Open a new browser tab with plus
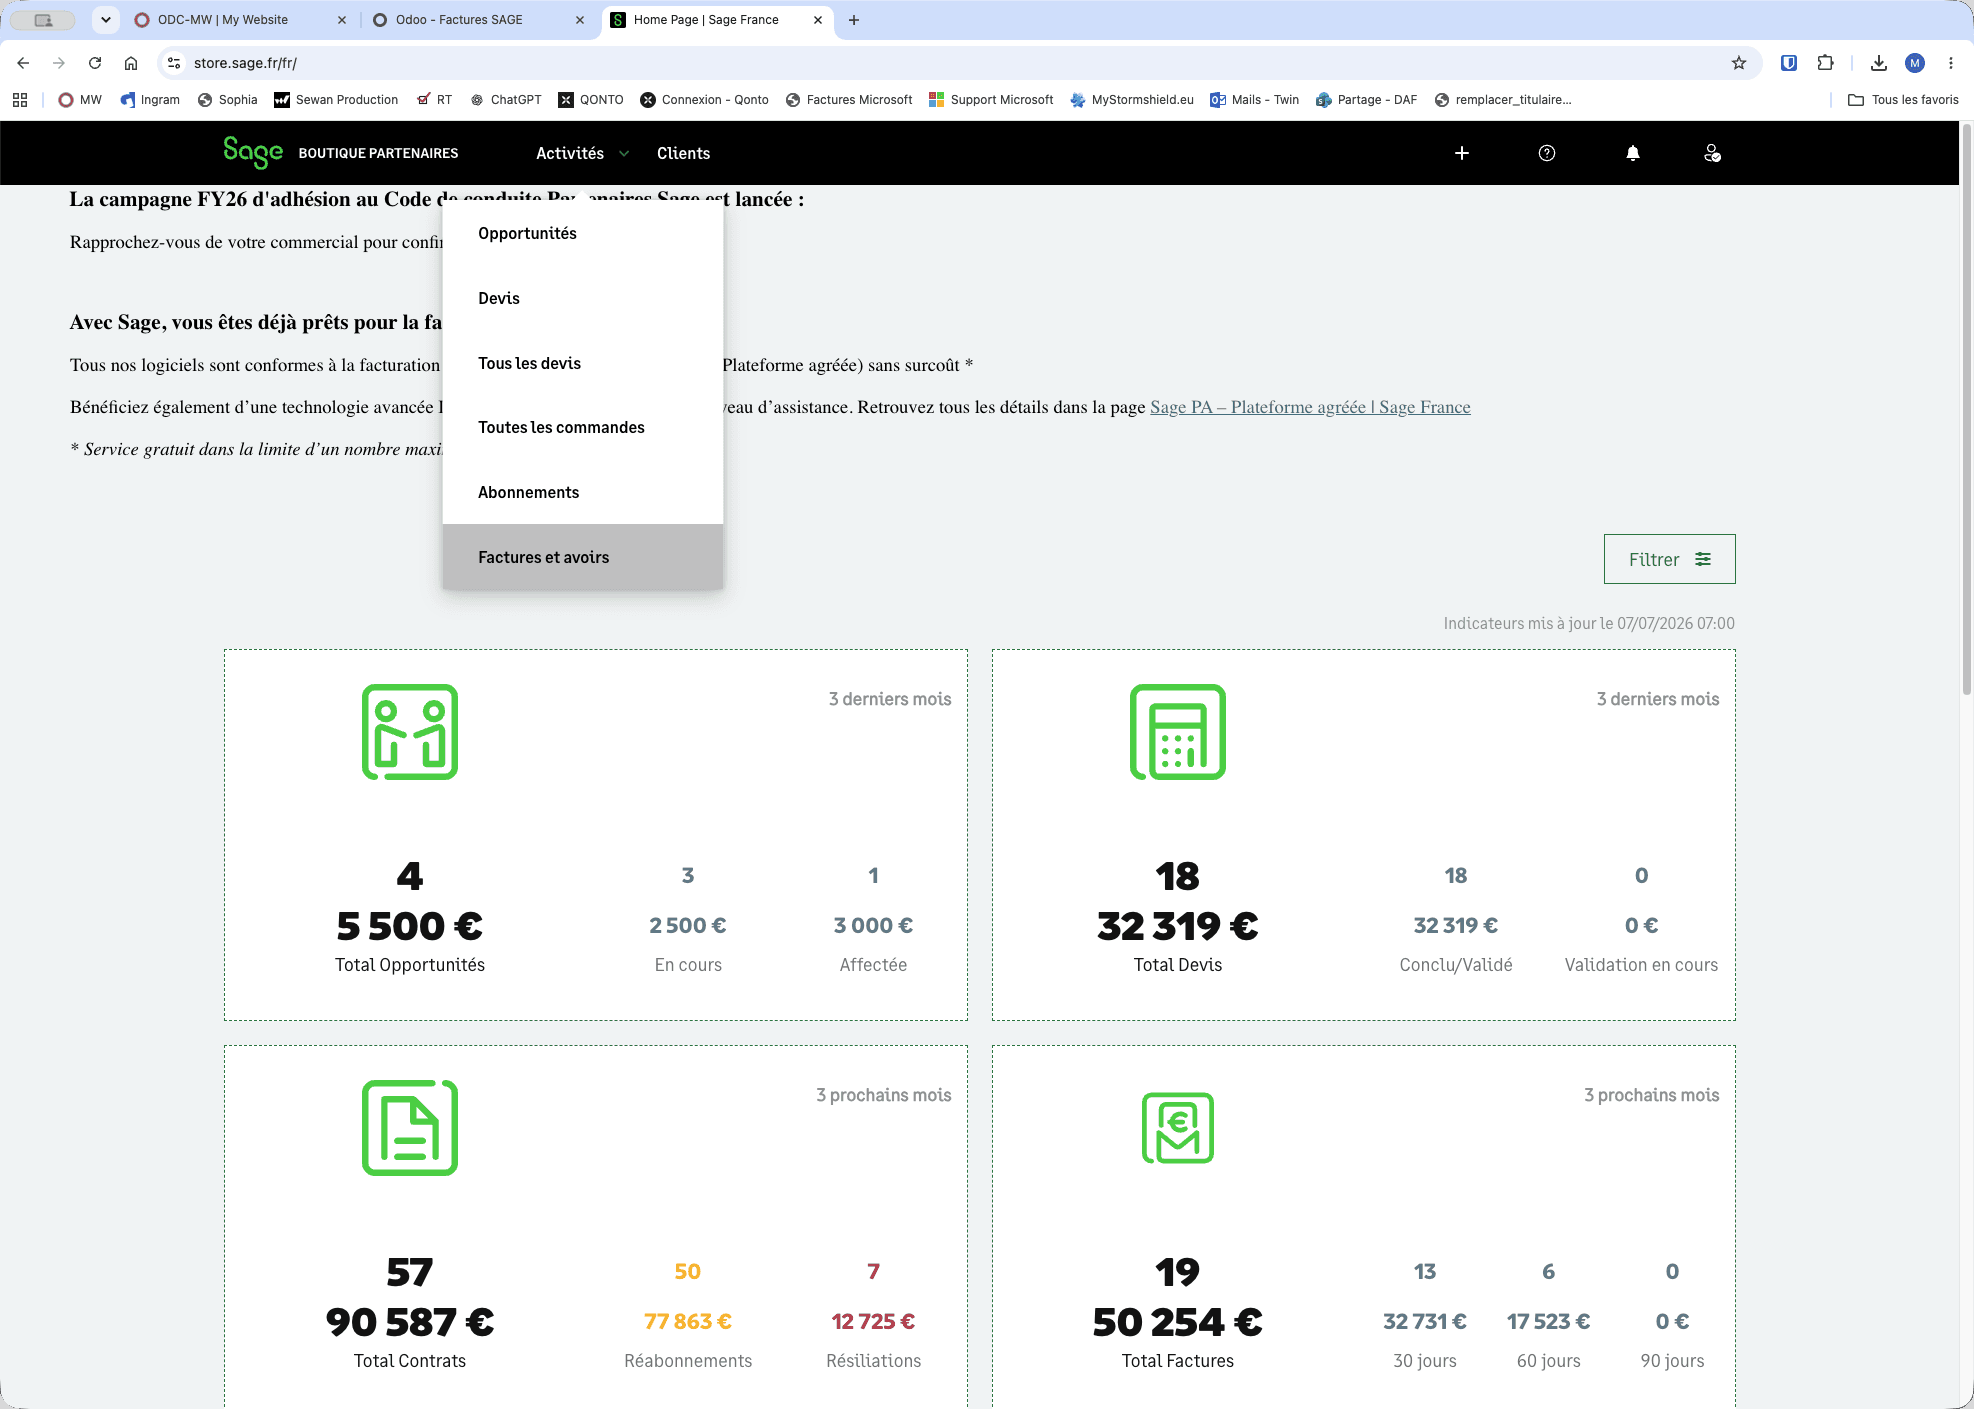The width and height of the screenshot is (1974, 1409). [x=854, y=20]
